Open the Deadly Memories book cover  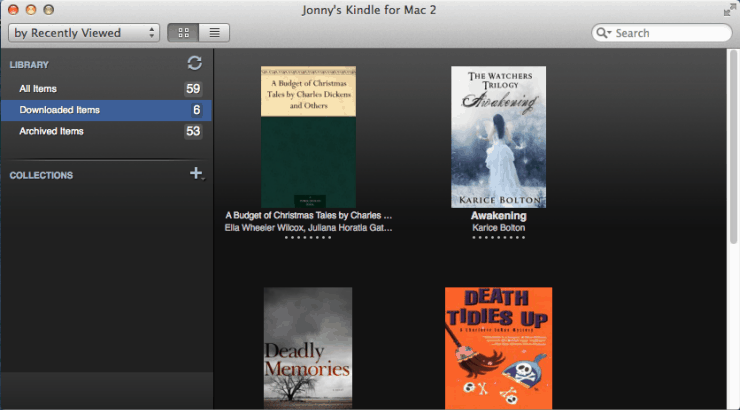click(x=308, y=348)
